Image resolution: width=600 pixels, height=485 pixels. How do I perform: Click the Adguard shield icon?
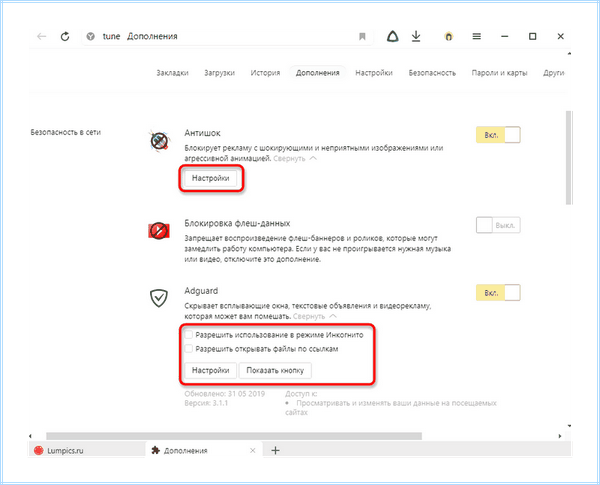tap(159, 298)
